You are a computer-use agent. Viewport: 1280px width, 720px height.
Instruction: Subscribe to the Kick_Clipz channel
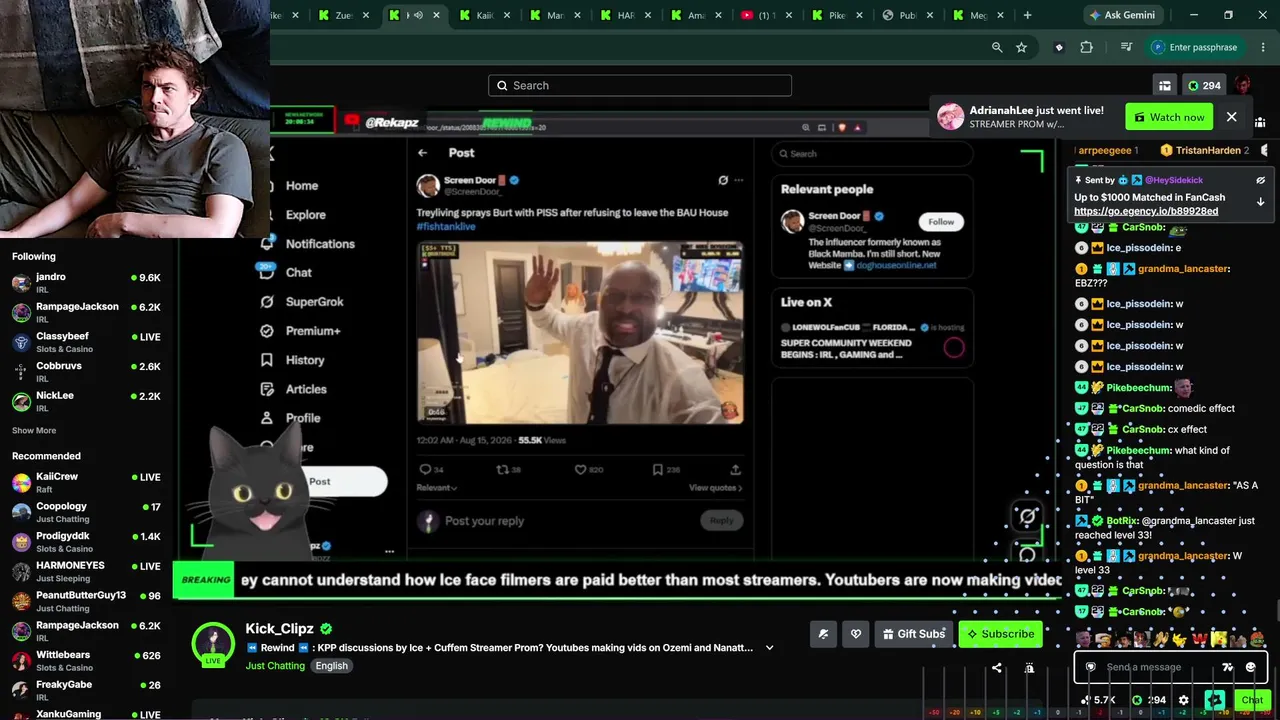tap(1000, 633)
